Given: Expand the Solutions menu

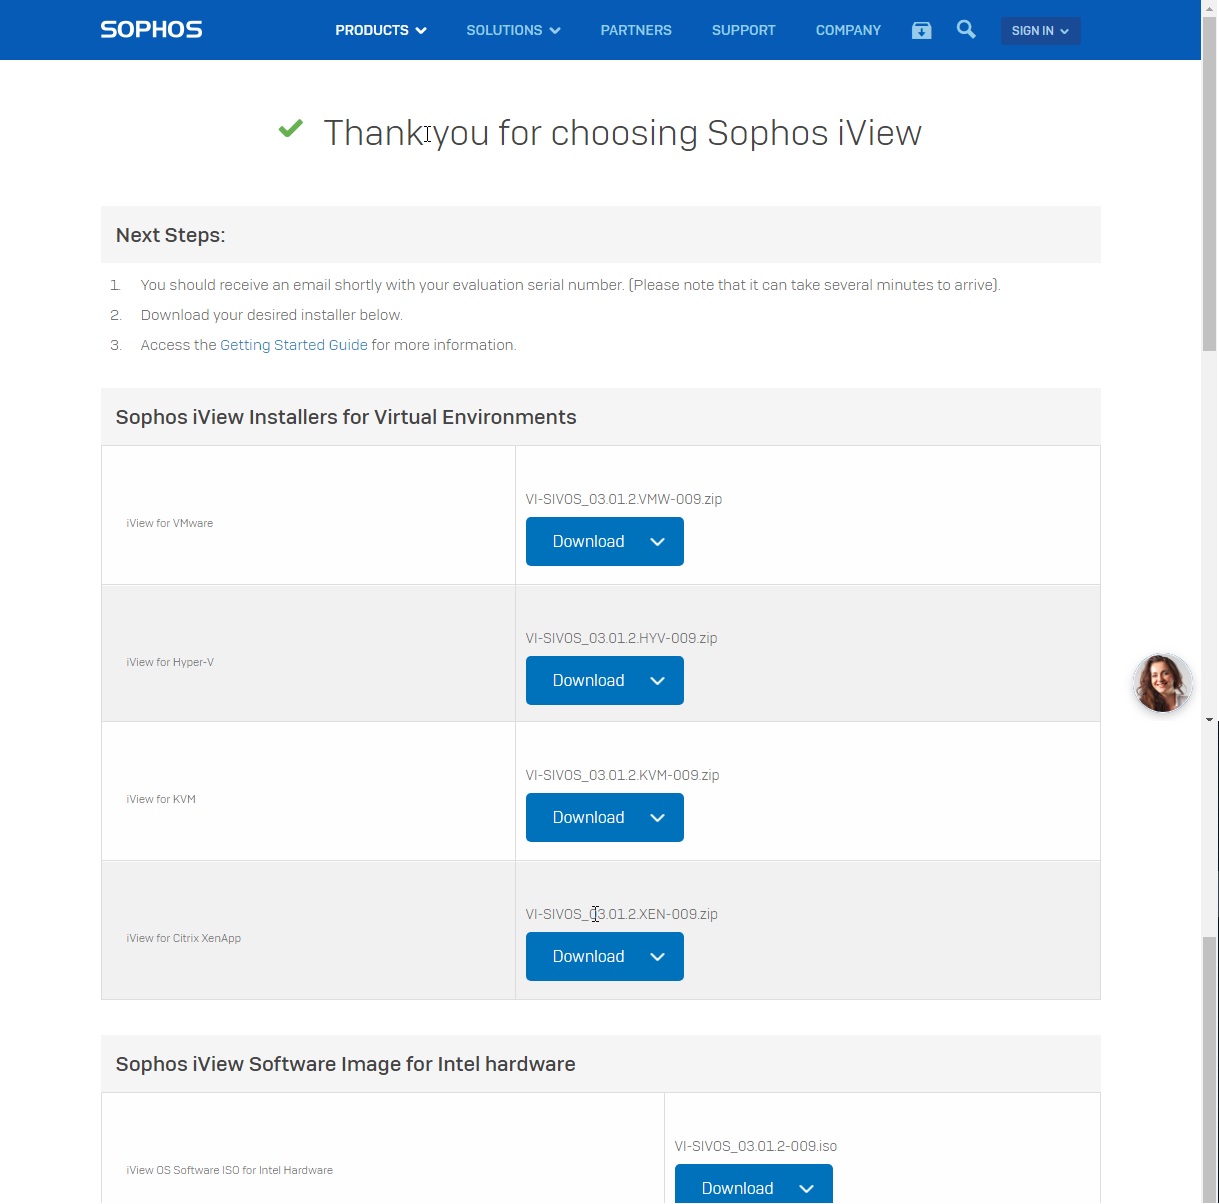Looking at the screenshot, I should [513, 31].
